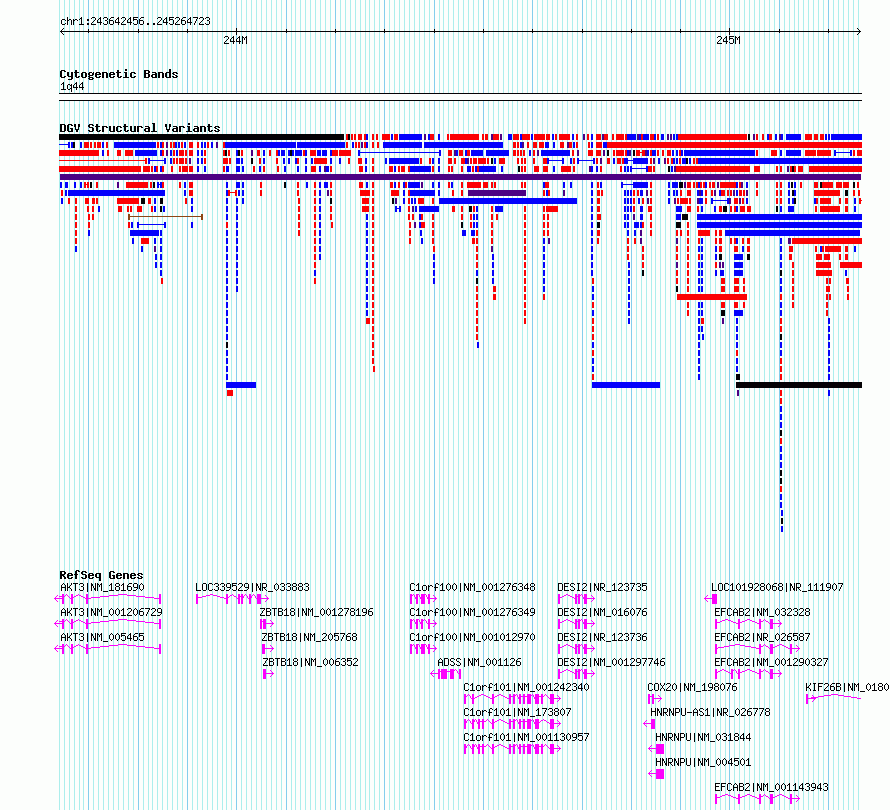
Task: Click the ADSS gene glyph with left arrow
Action: click(446, 674)
